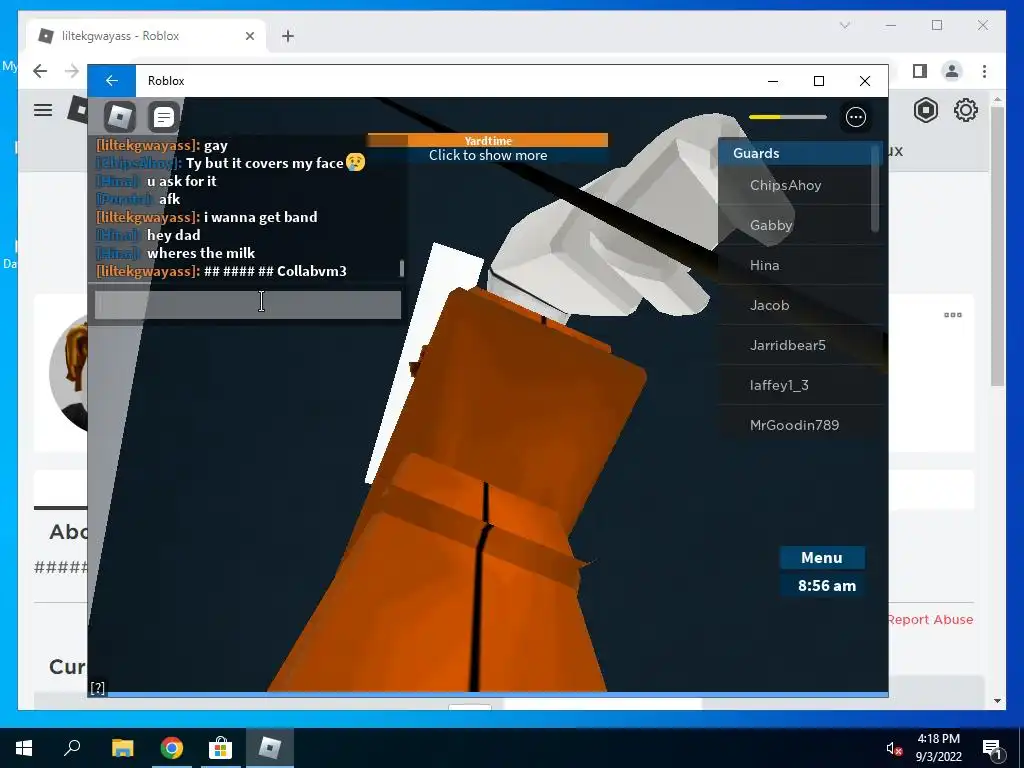Click the Yardtime progress bar

[x=488, y=140]
